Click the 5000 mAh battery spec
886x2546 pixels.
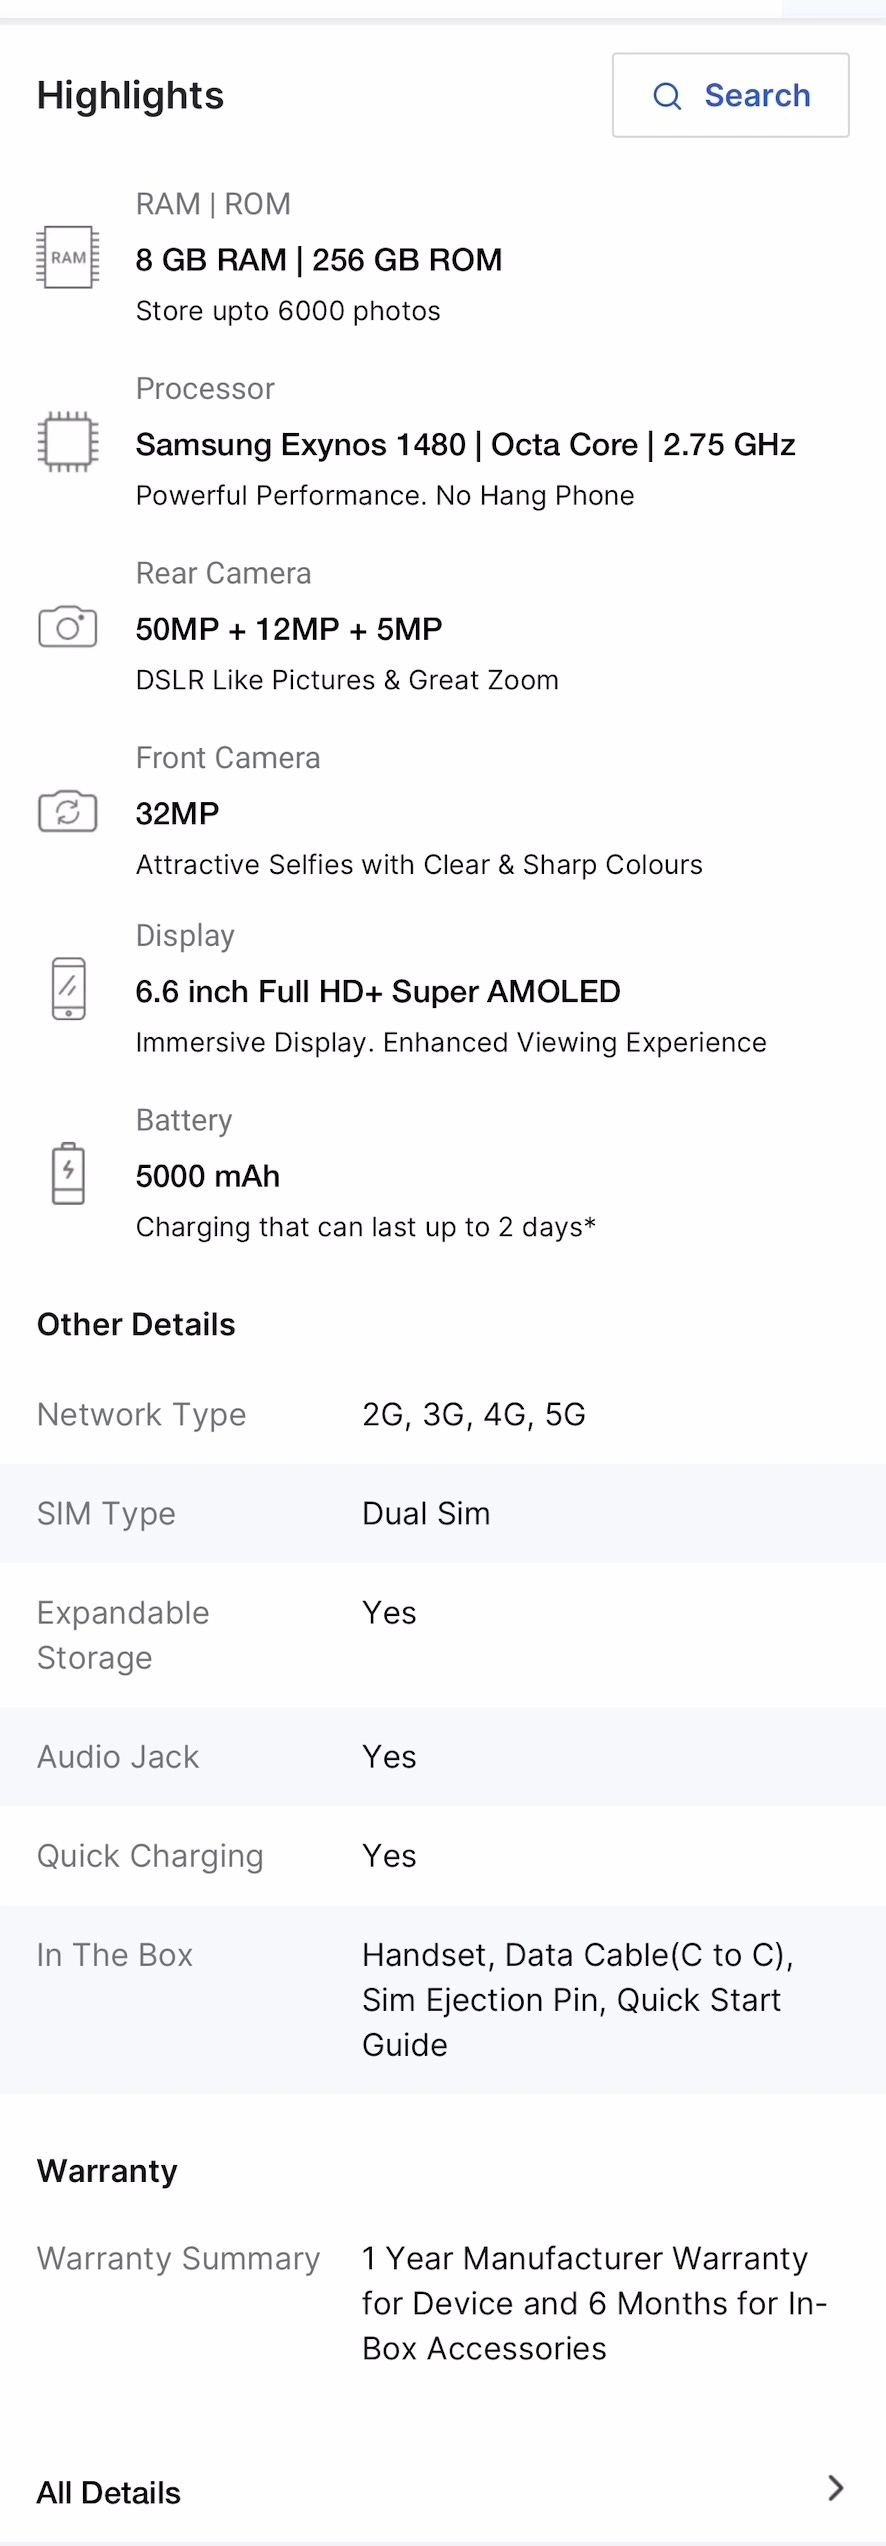(x=208, y=1176)
